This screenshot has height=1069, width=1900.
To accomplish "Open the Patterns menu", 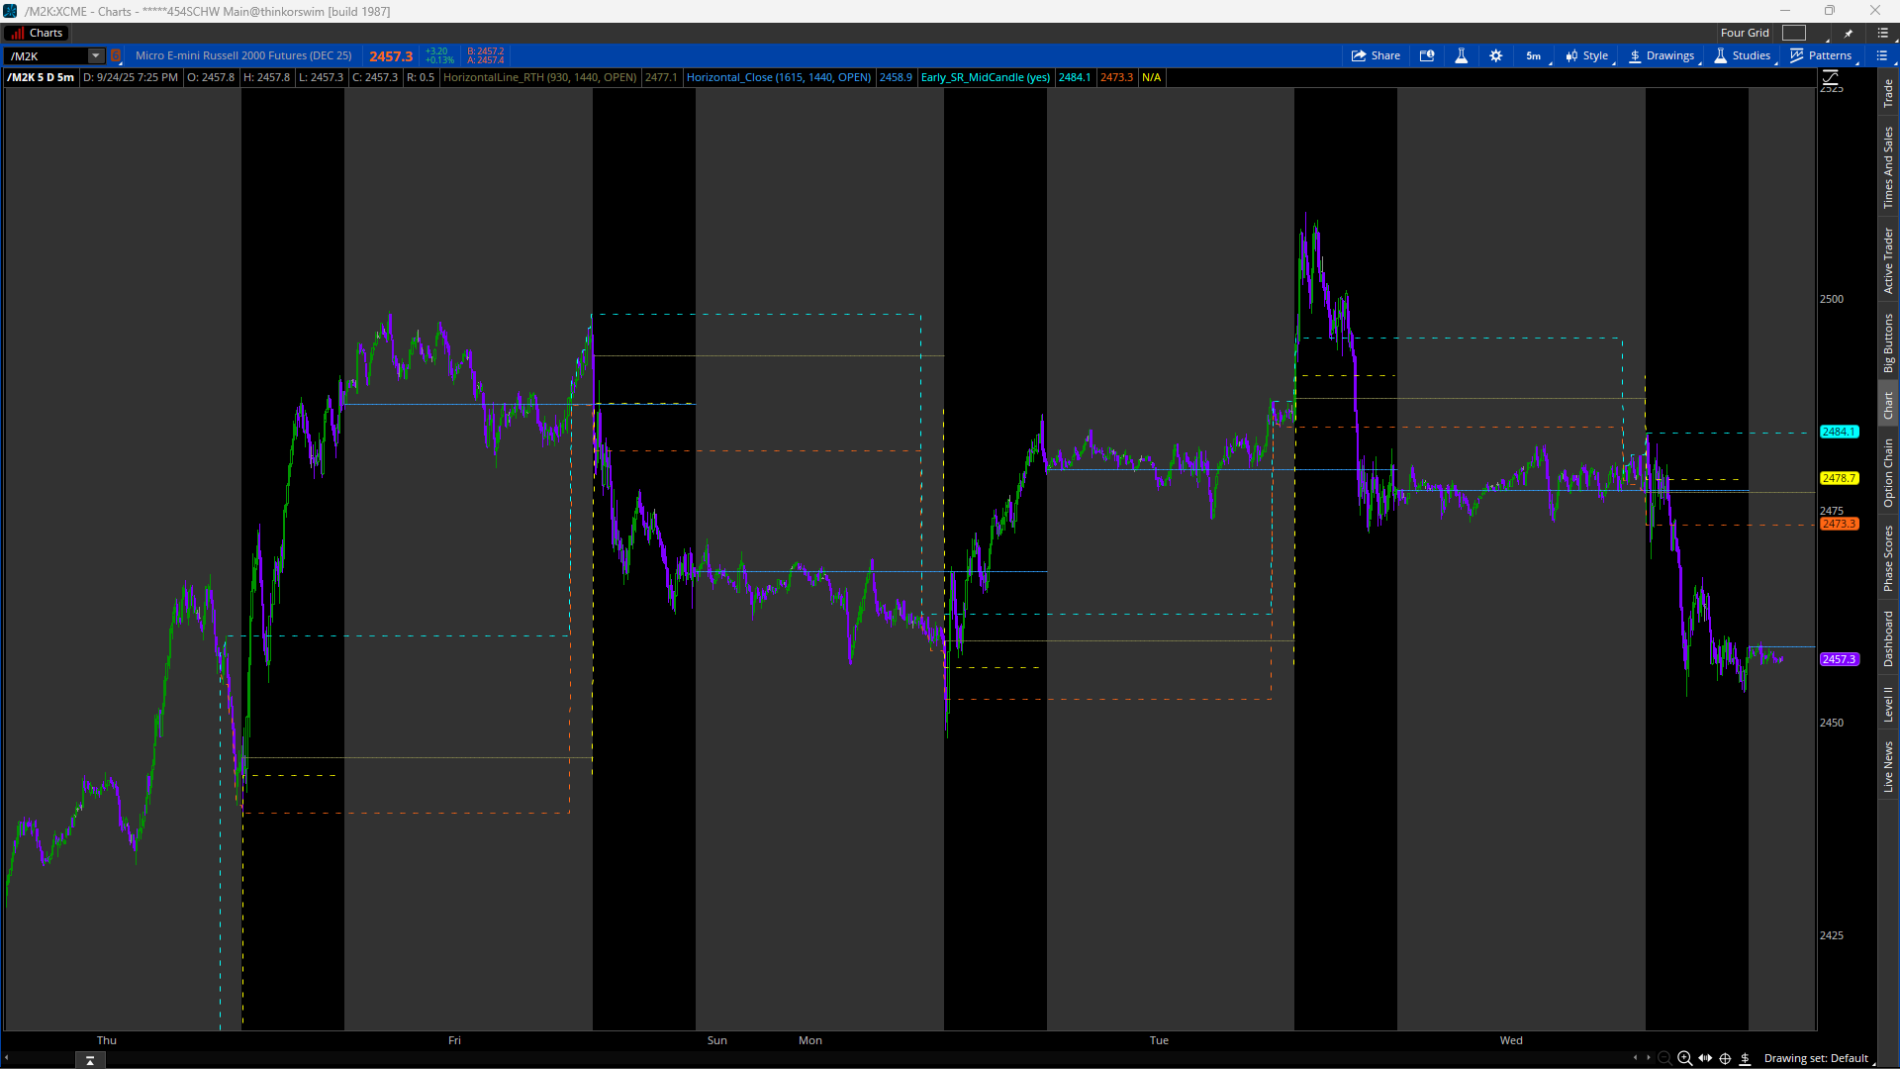I will click(x=1822, y=56).
